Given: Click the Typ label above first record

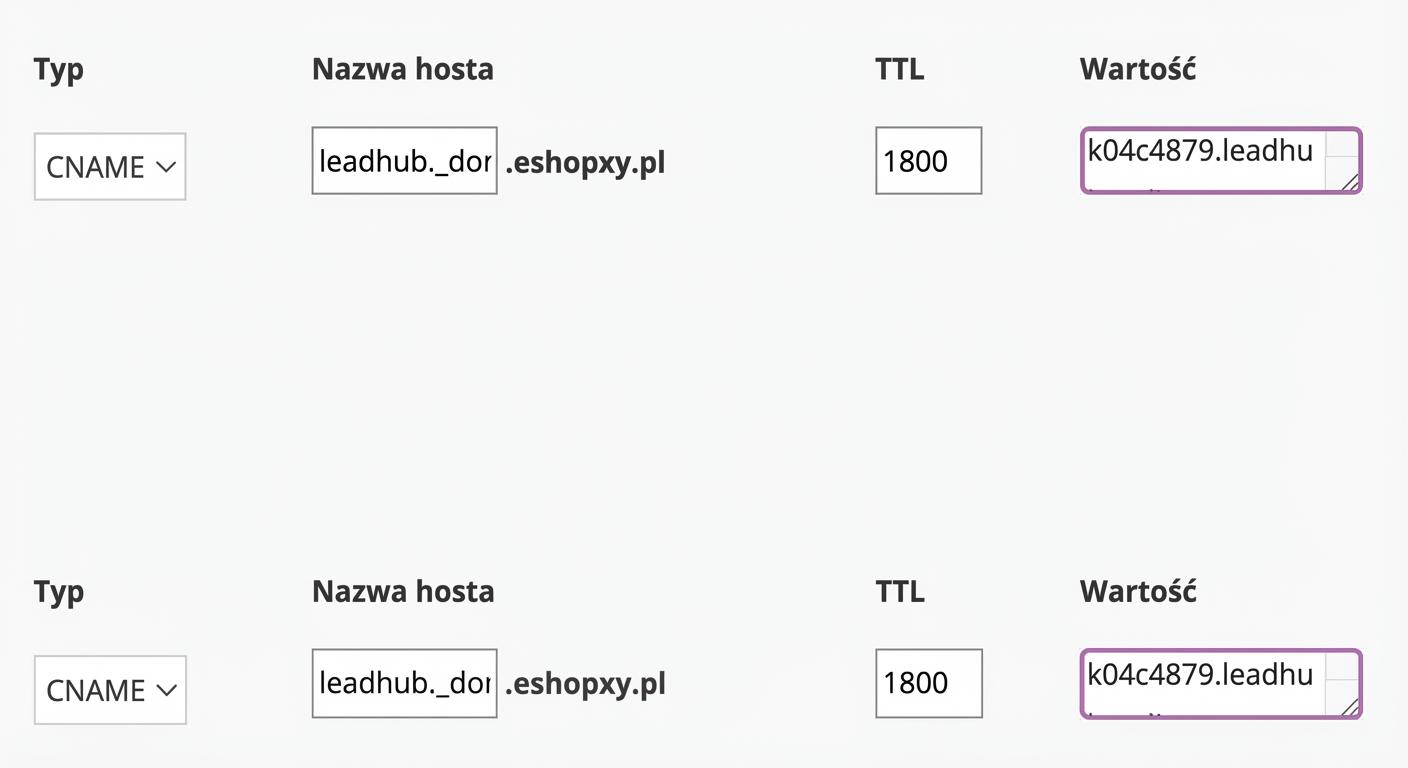Looking at the screenshot, I should point(59,70).
